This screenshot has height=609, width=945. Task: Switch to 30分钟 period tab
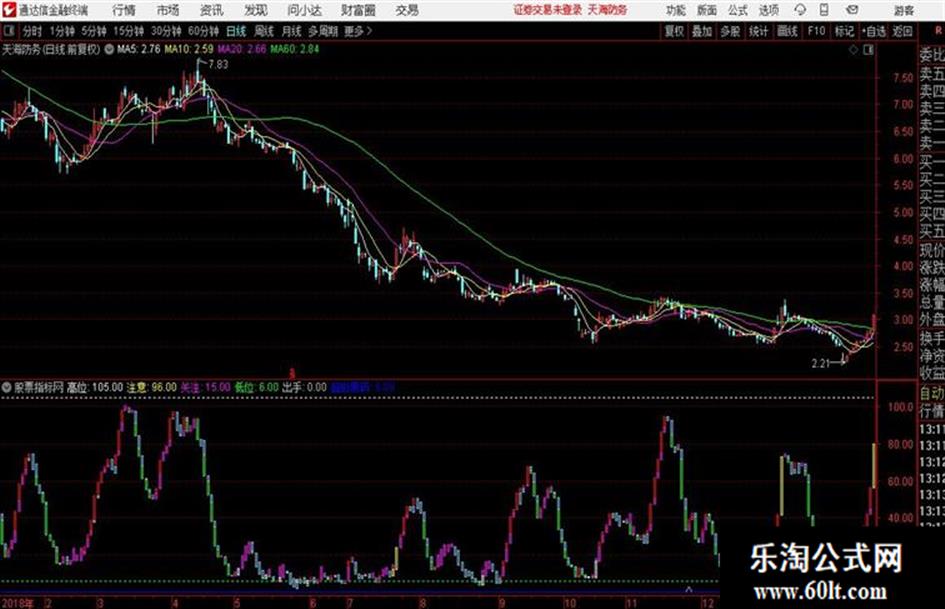coord(166,31)
